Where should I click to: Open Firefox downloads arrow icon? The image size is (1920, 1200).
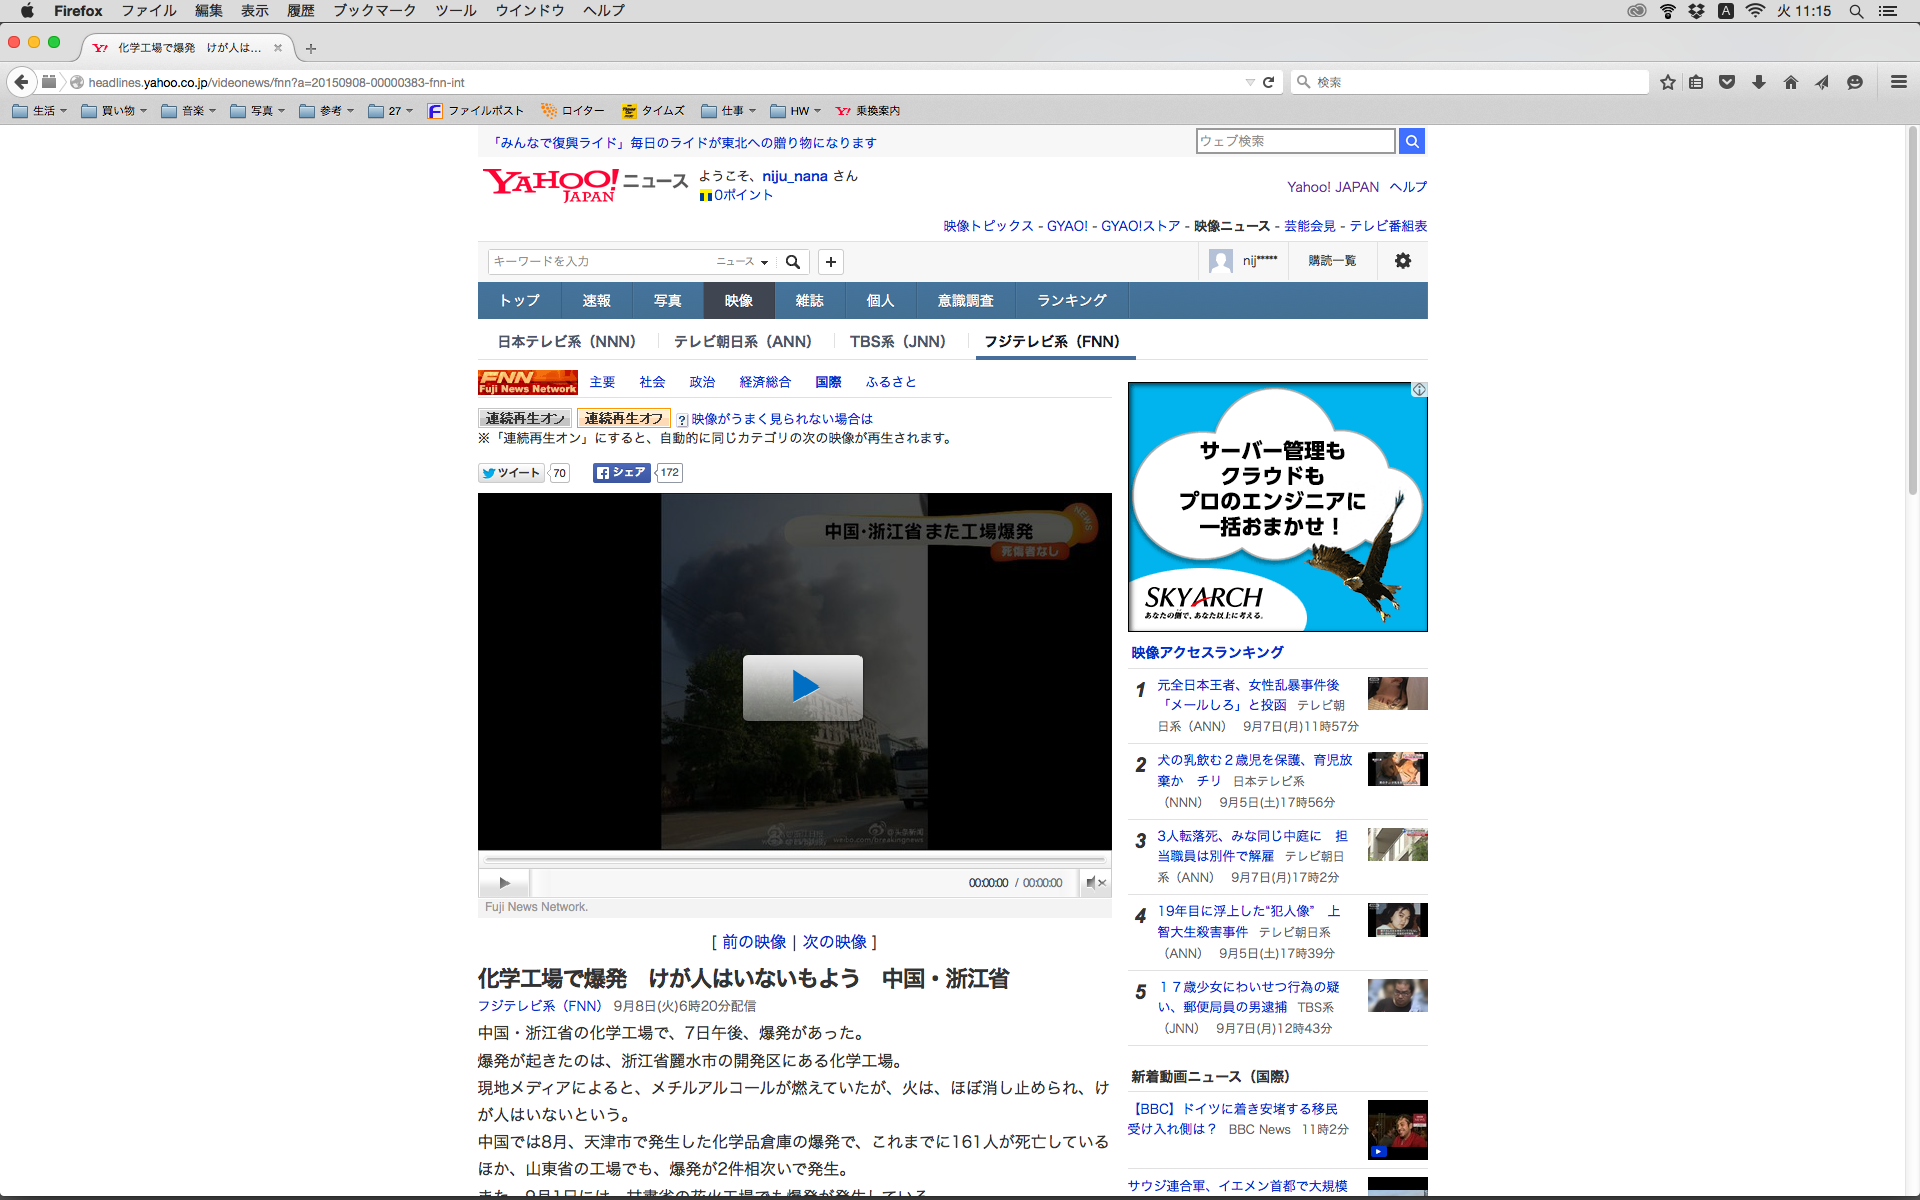[x=1758, y=82]
